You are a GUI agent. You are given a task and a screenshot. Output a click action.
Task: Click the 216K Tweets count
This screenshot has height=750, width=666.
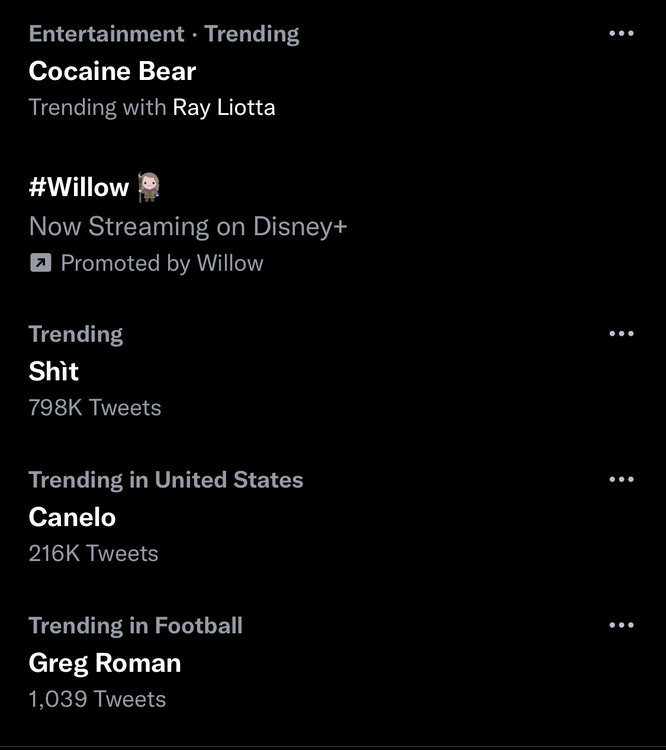click(94, 553)
